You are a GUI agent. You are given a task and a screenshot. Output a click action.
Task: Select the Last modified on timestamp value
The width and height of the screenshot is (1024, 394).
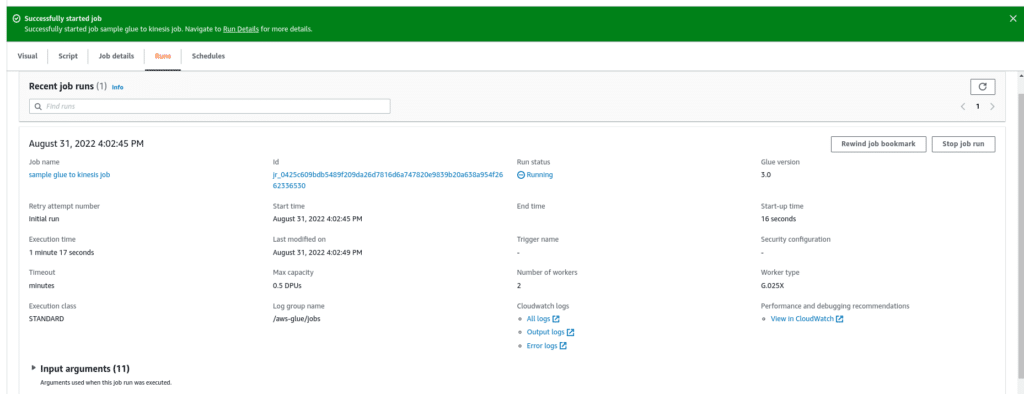pyautogui.click(x=317, y=252)
